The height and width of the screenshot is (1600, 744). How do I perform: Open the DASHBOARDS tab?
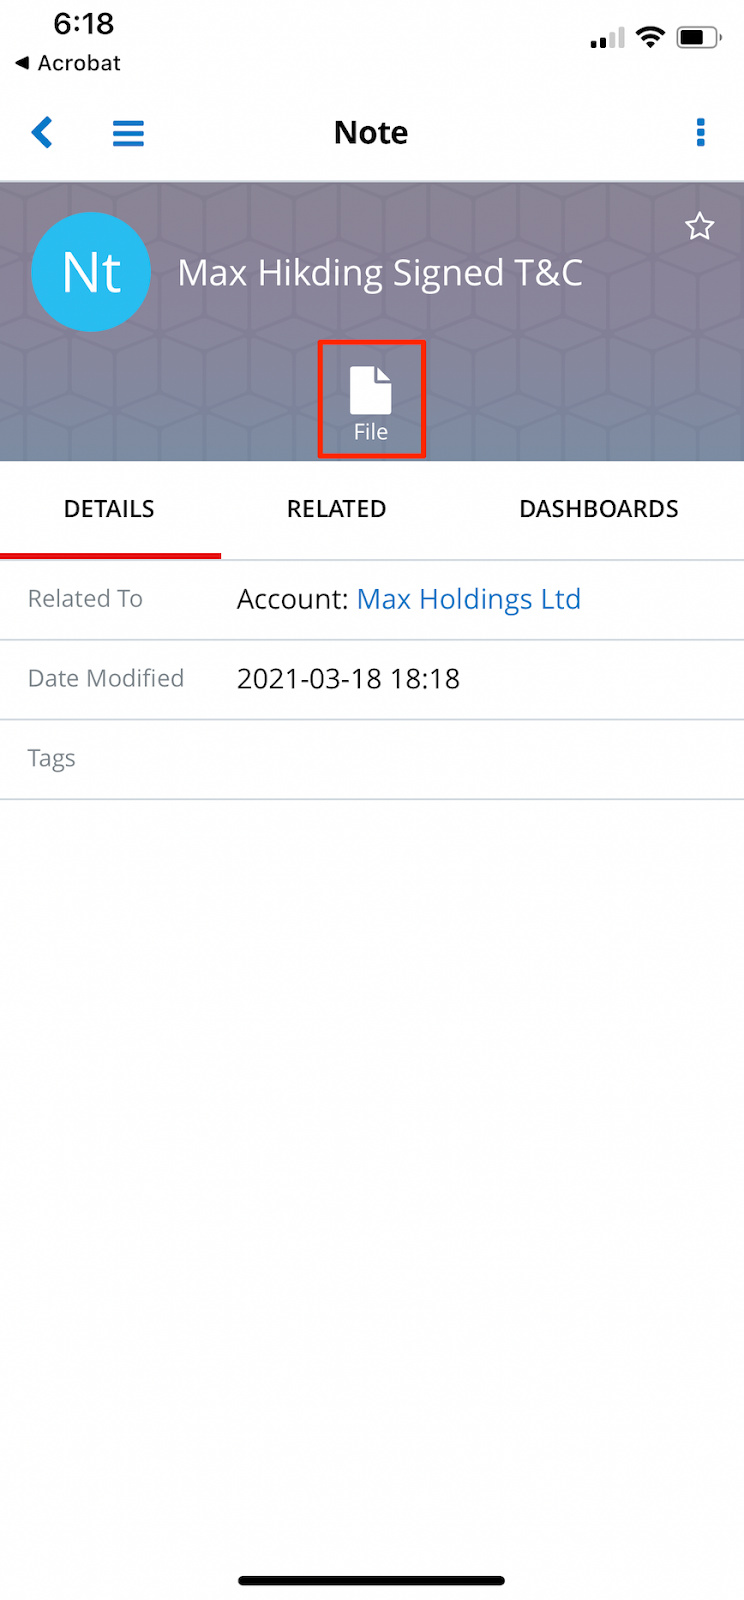click(x=598, y=509)
